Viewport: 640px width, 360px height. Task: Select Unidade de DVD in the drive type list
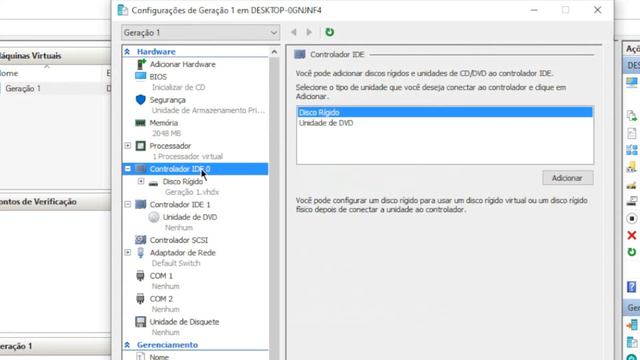tap(444, 123)
